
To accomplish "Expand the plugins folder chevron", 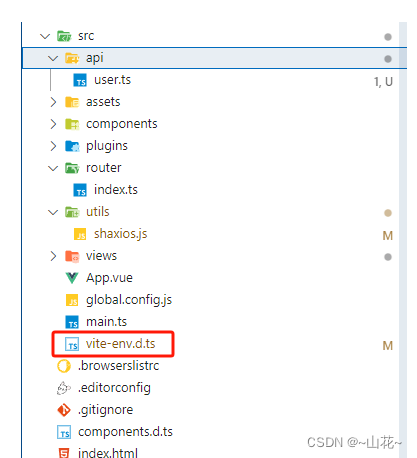I will pyautogui.click(x=53, y=146).
